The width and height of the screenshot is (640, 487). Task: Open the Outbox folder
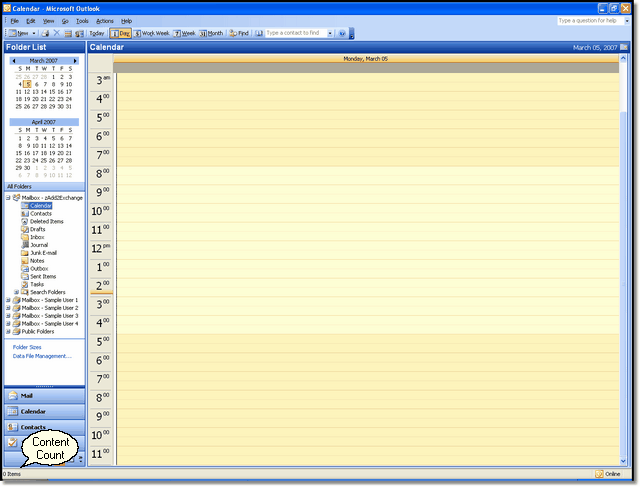click(39, 269)
